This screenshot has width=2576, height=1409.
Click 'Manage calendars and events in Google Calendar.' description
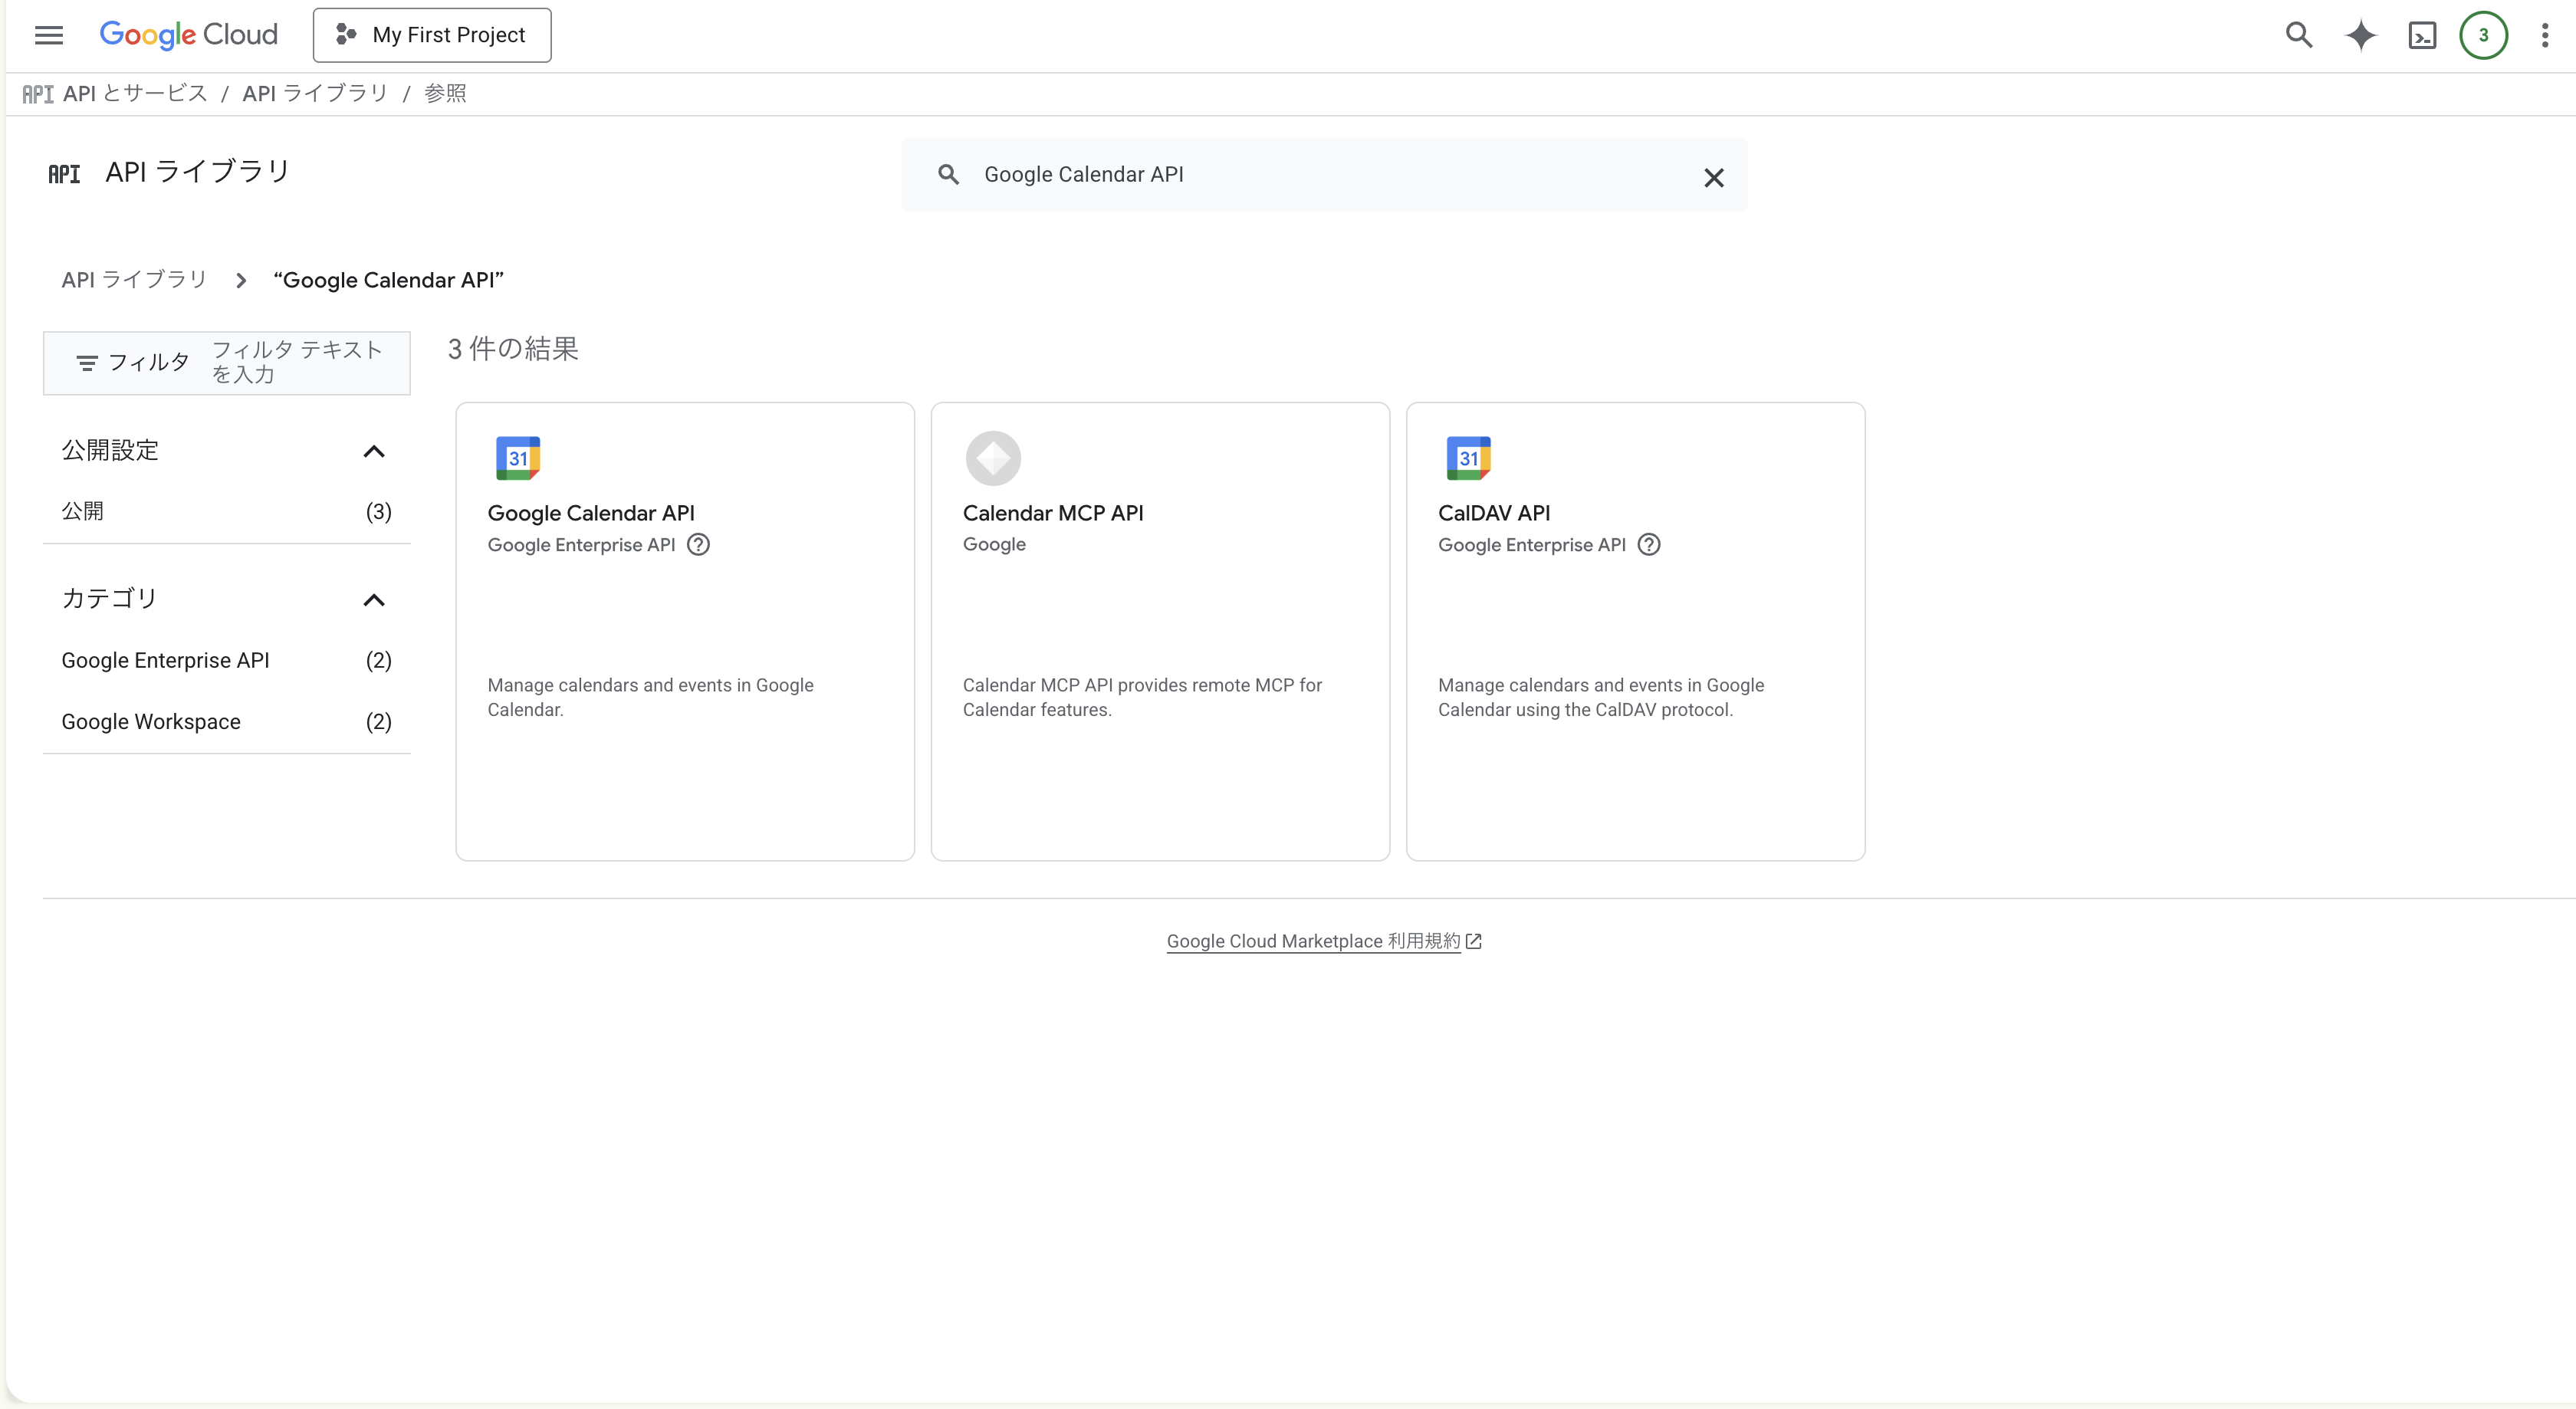pyautogui.click(x=651, y=697)
